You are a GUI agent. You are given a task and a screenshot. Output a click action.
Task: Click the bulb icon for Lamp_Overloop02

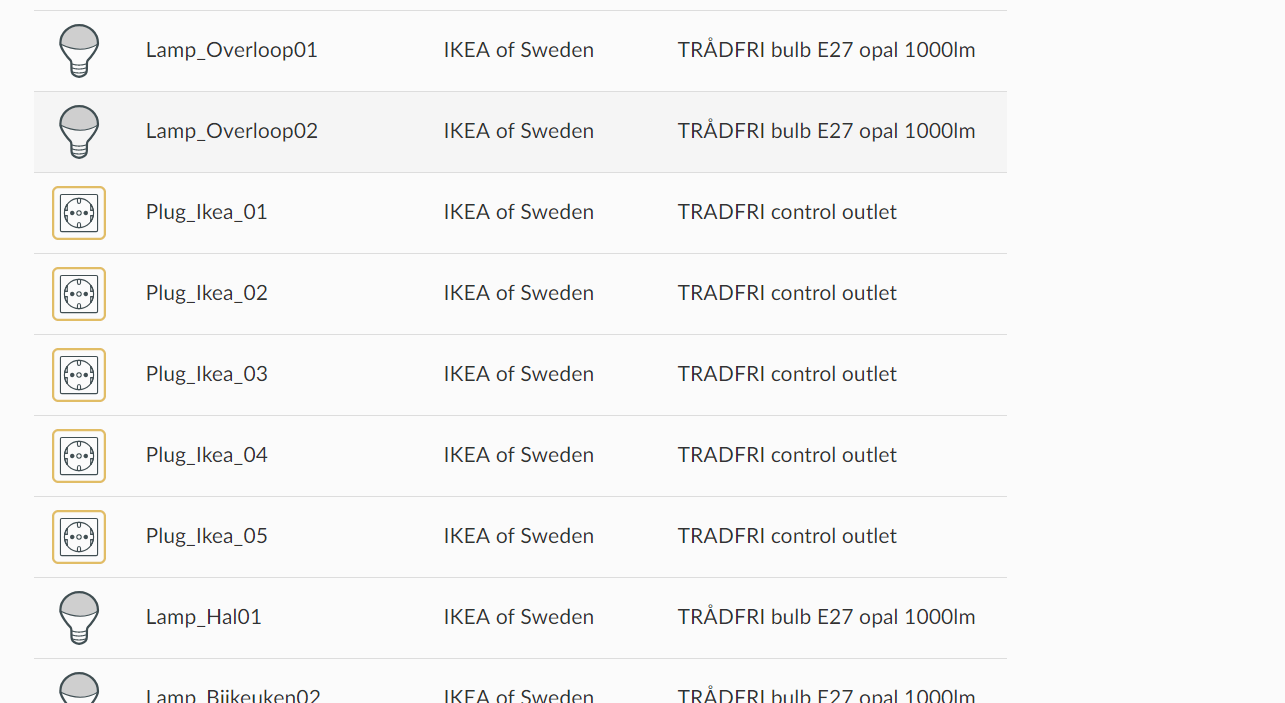[79, 132]
